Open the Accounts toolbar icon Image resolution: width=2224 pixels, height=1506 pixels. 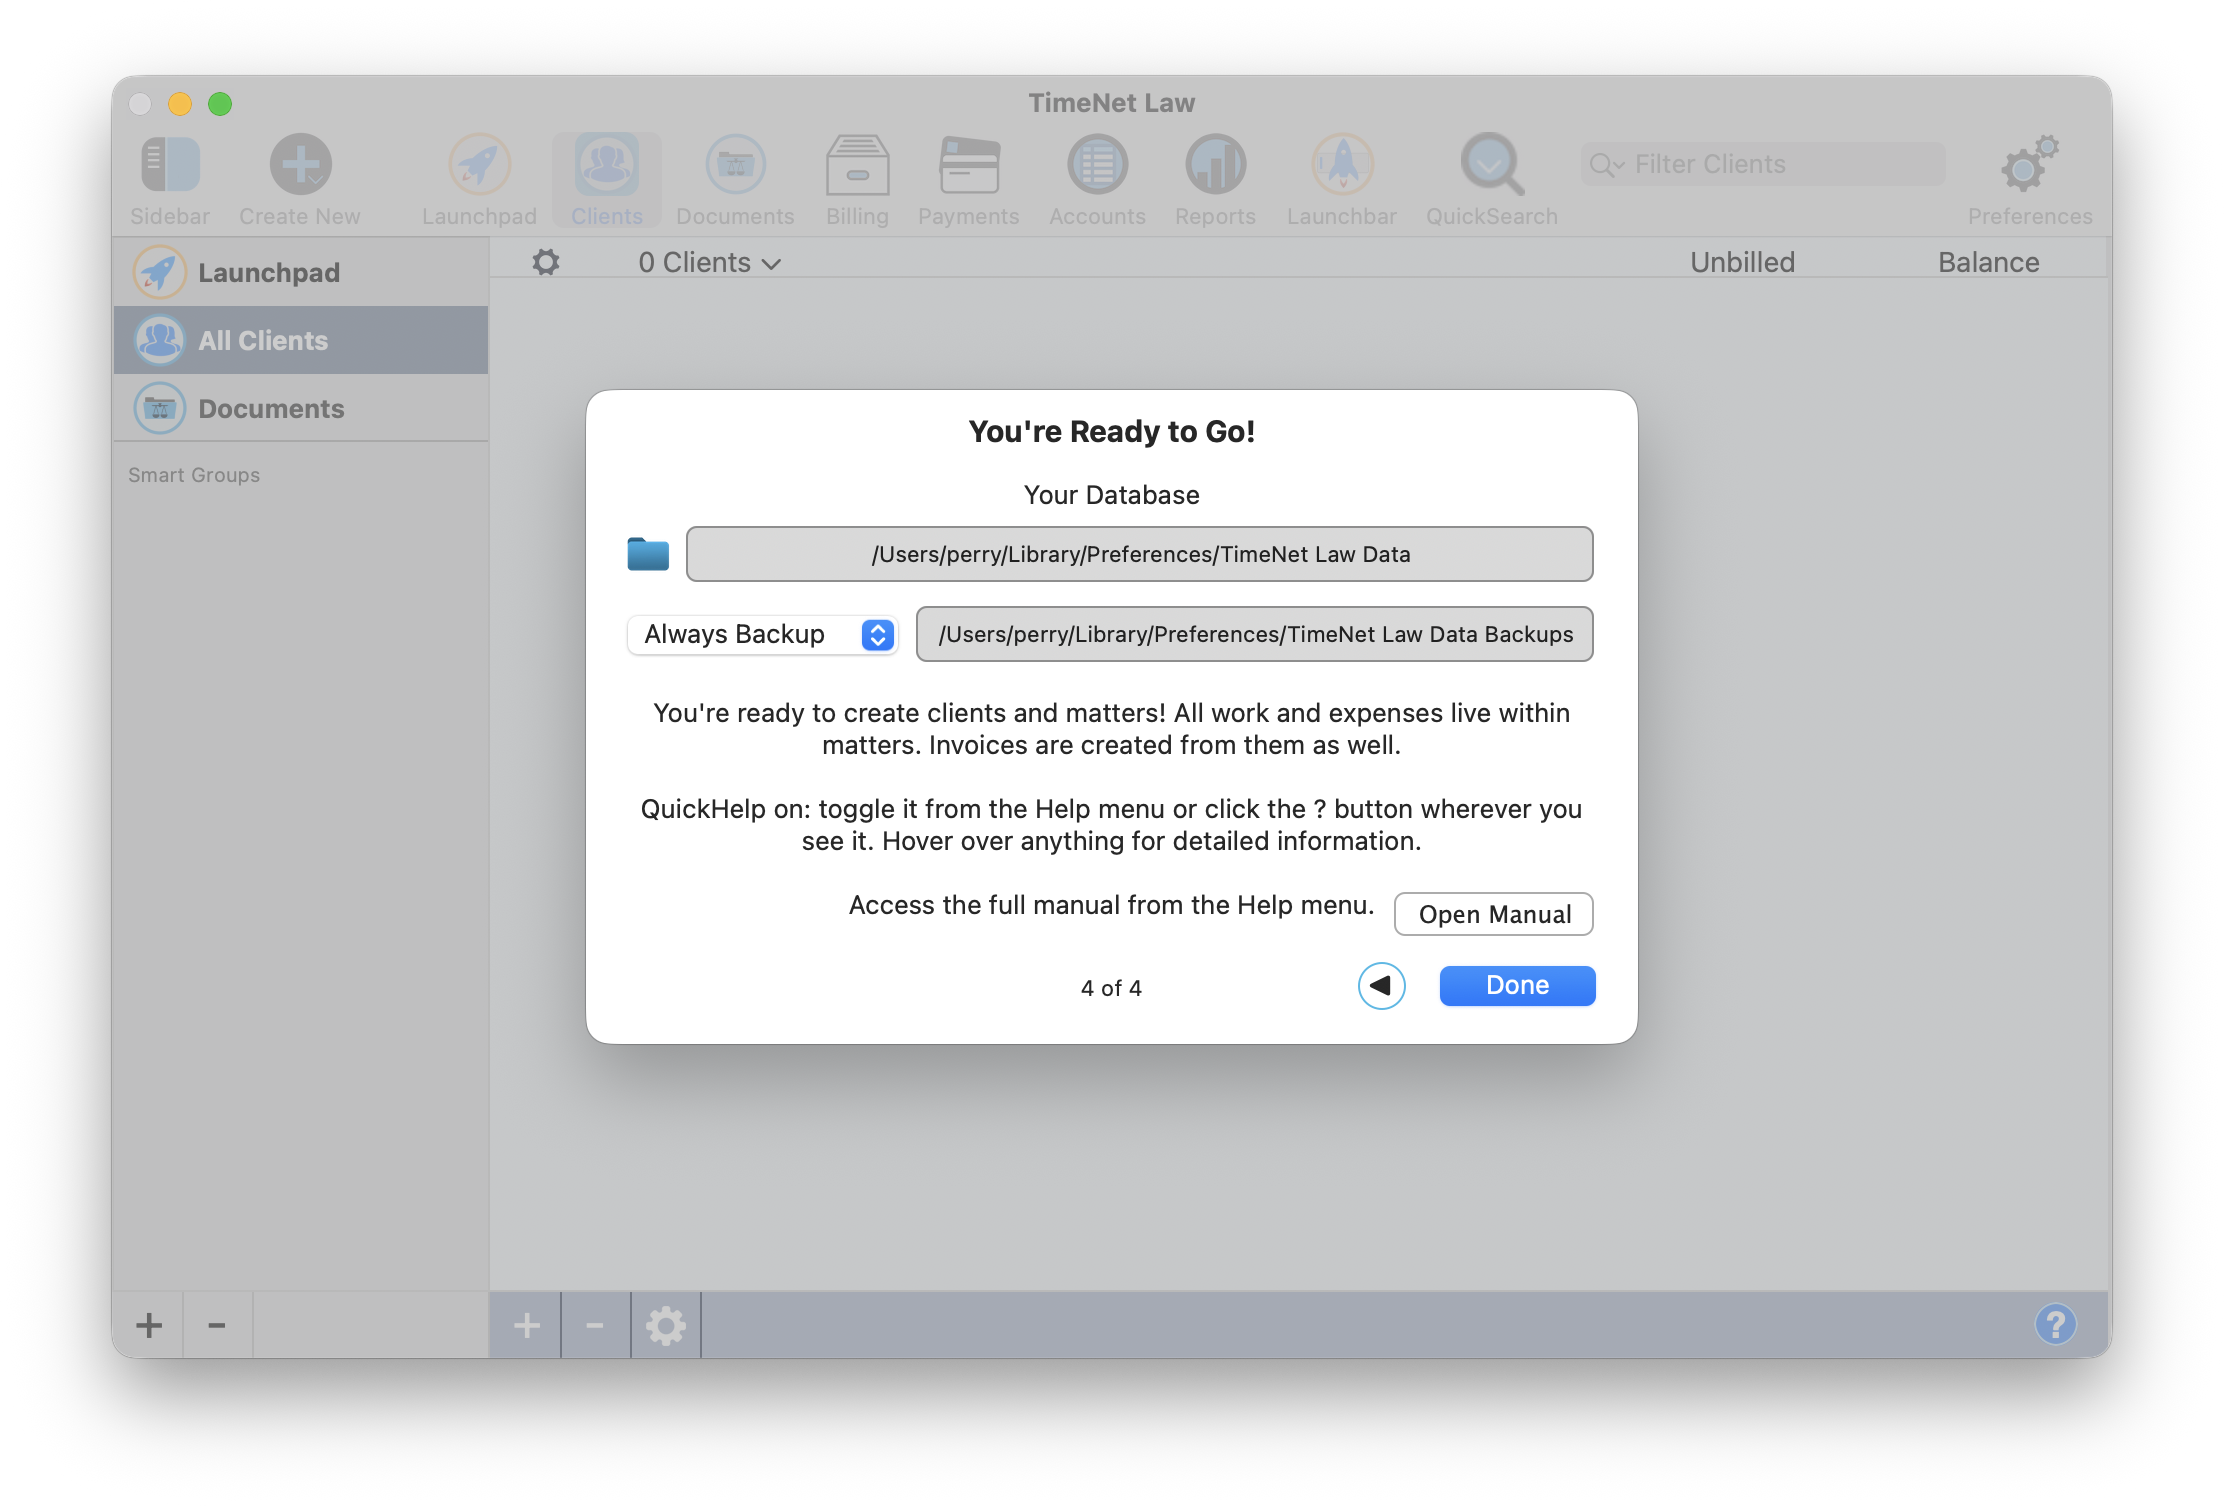(1097, 165)
